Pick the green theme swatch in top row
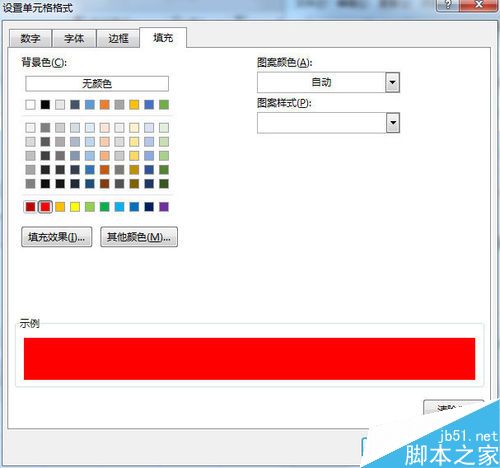This screenshot has width=500, height=468. click(x=164, y=105)
